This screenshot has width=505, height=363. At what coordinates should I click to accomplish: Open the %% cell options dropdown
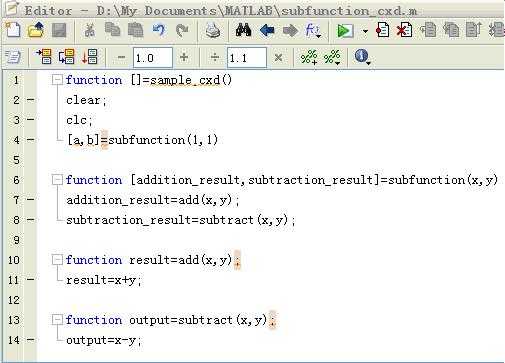click(x=332, y=57)
